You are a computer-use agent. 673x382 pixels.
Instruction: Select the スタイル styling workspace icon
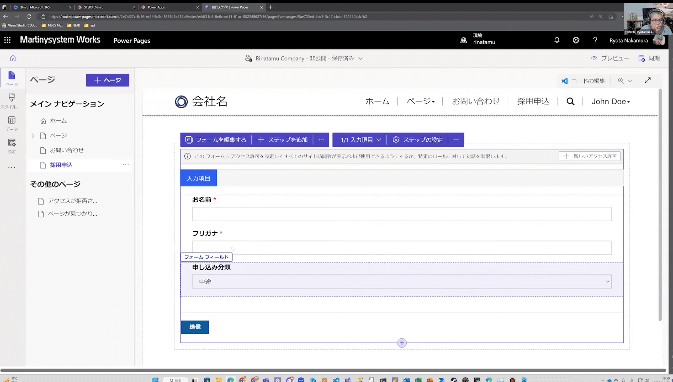[x=12, y=100]
